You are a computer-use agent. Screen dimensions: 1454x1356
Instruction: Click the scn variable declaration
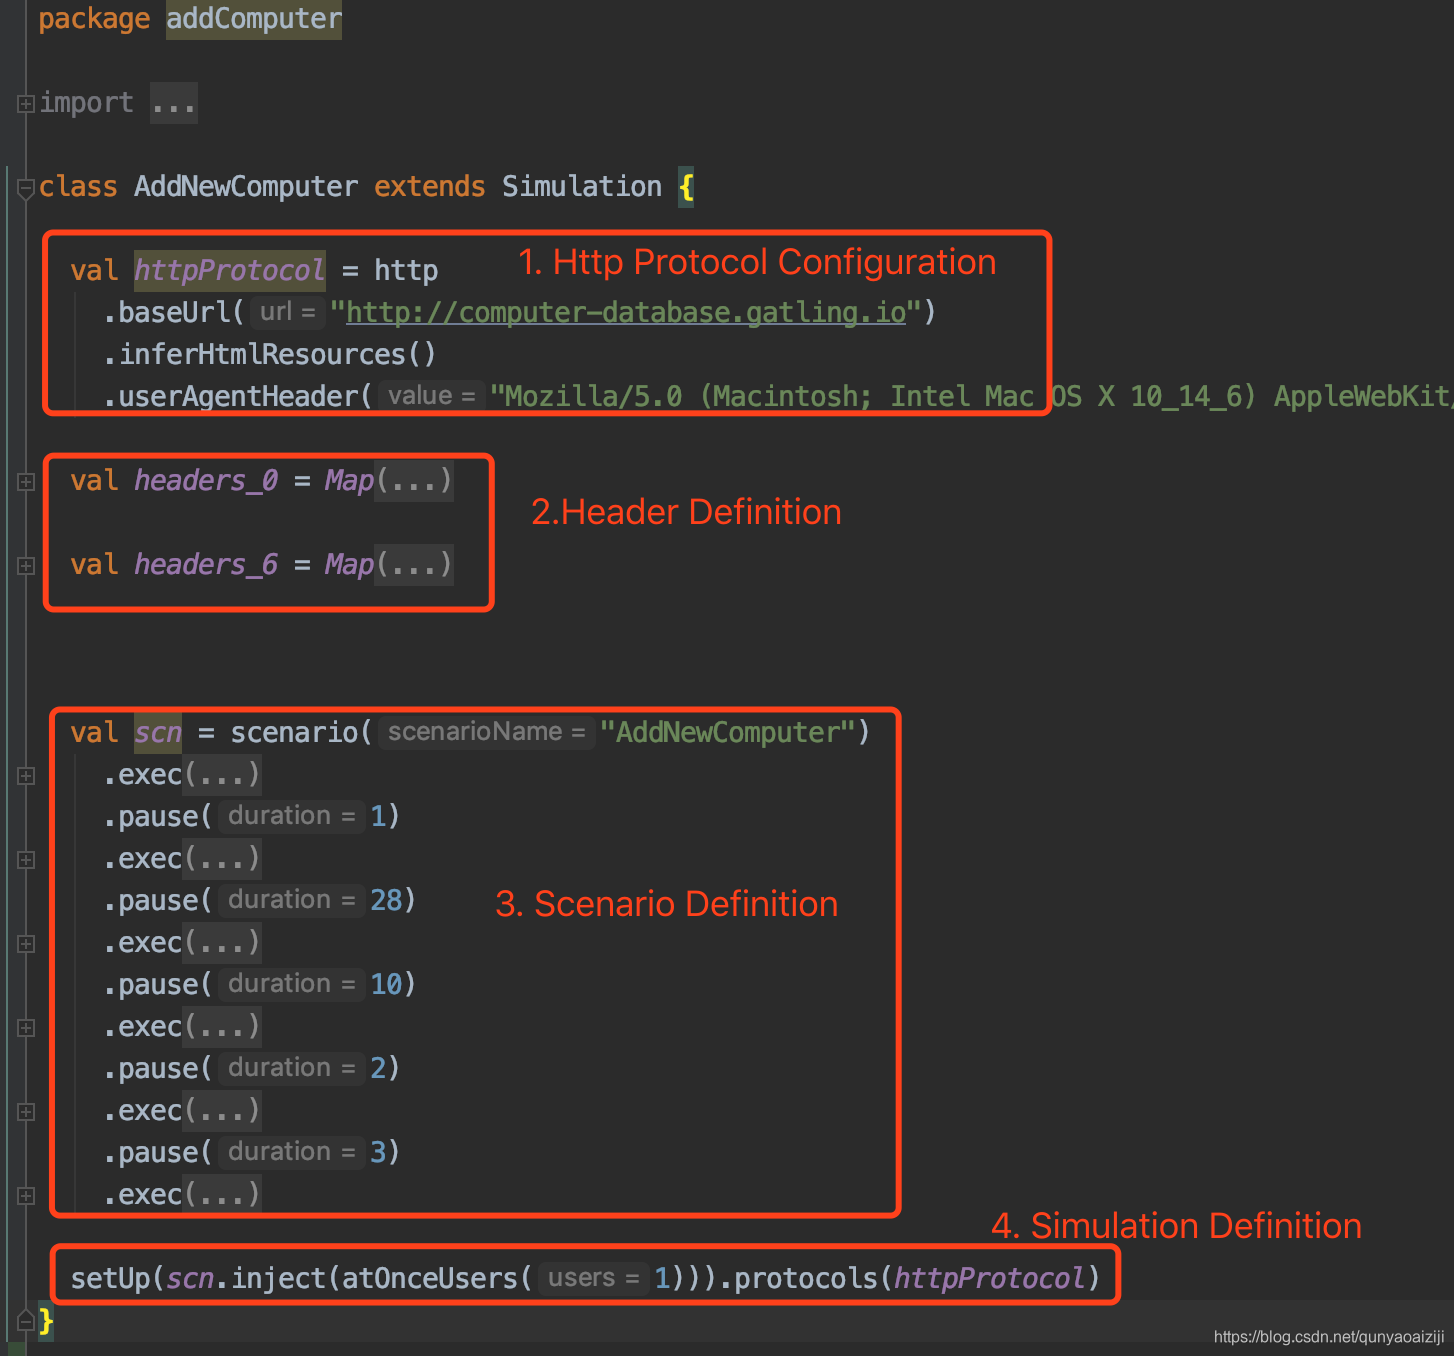click(158, 733)
